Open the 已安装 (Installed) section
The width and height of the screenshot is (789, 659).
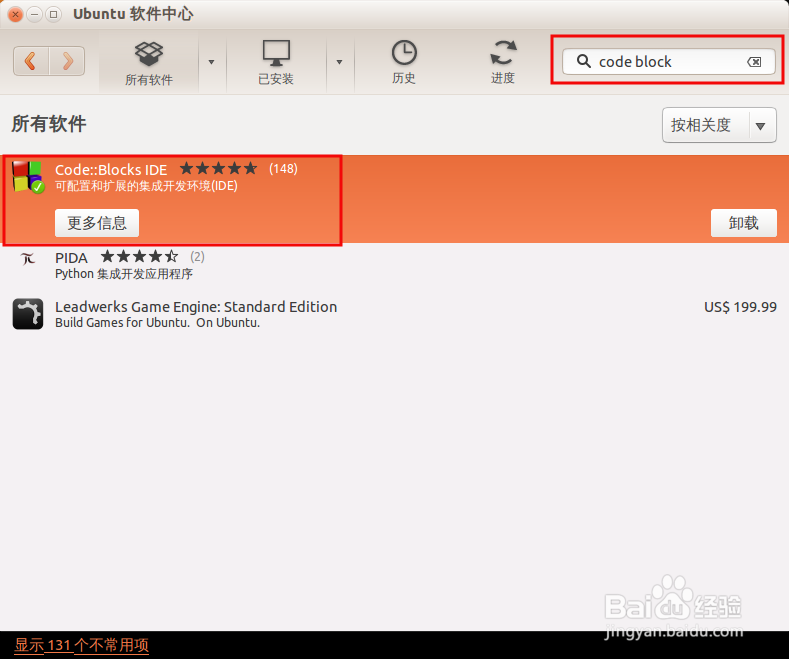276,63
